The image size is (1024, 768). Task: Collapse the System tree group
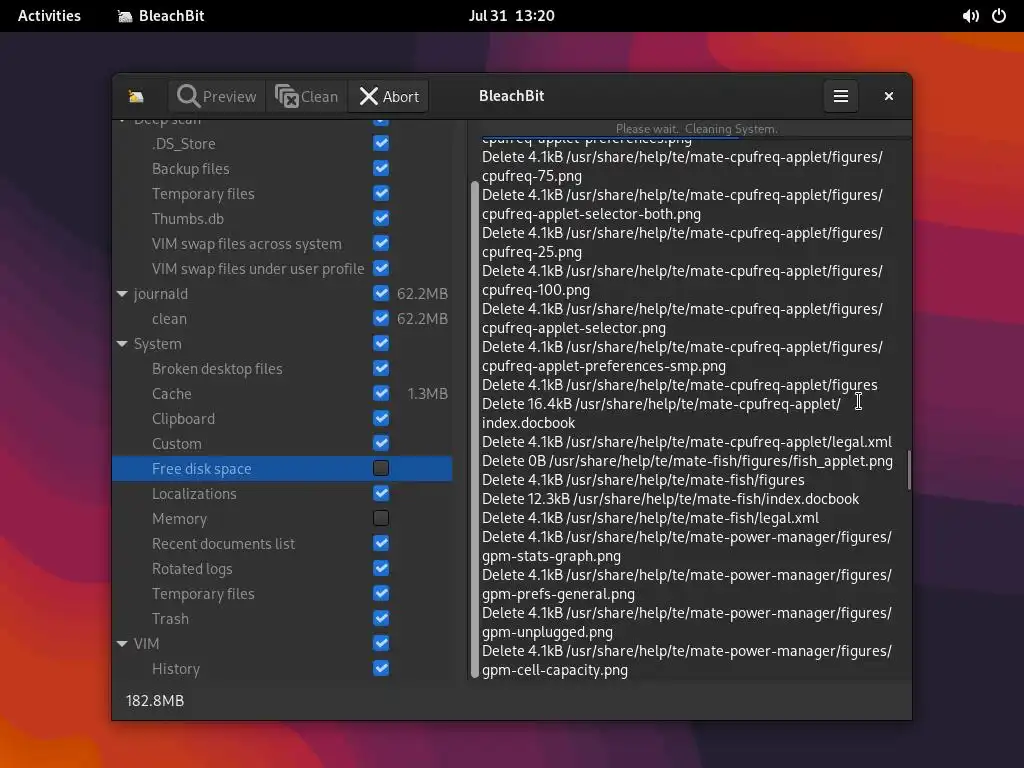(122, 344)
